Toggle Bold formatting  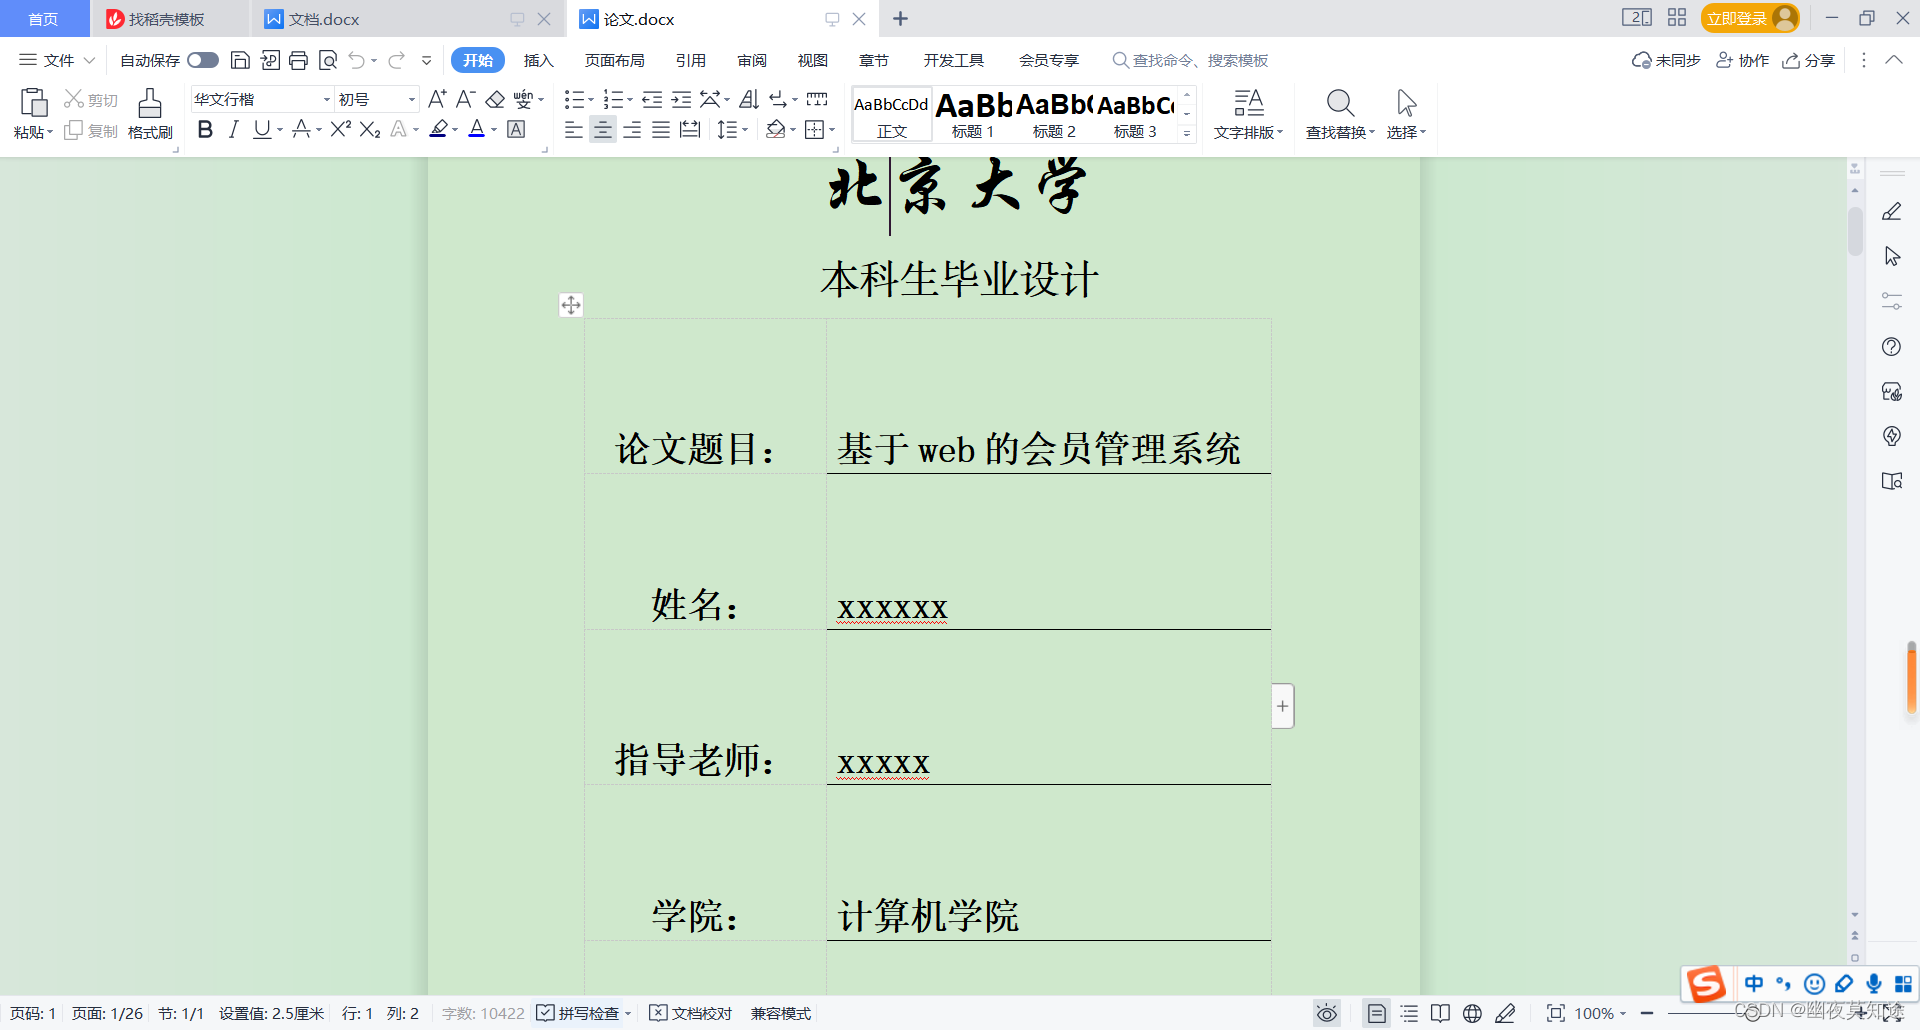tap(205, 129)
